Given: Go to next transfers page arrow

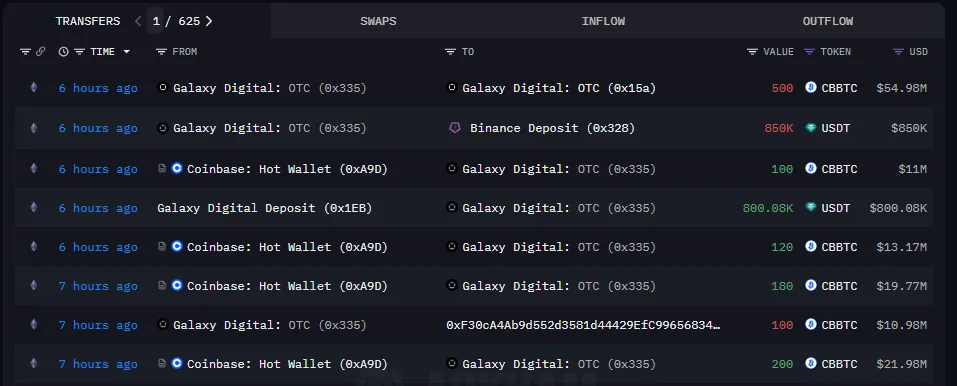Looking at the screenshot, I should 209,21.
